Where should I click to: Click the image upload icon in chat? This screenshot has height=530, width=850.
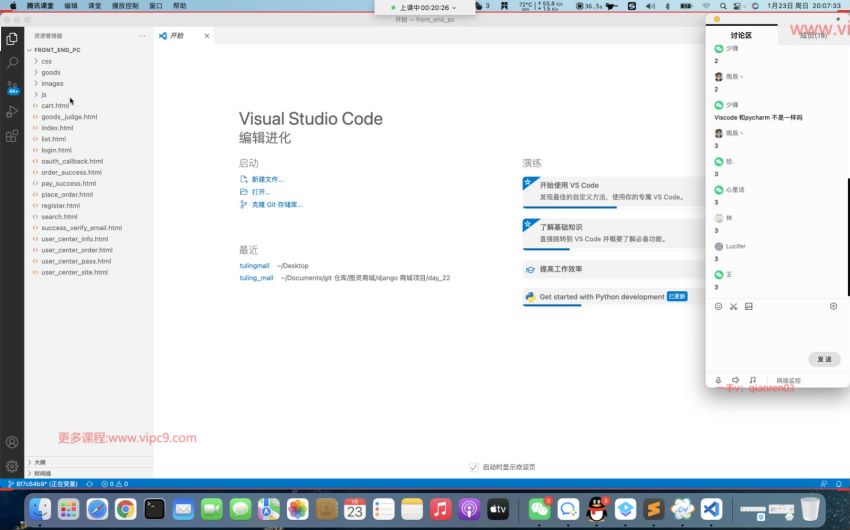coord(749,307)
